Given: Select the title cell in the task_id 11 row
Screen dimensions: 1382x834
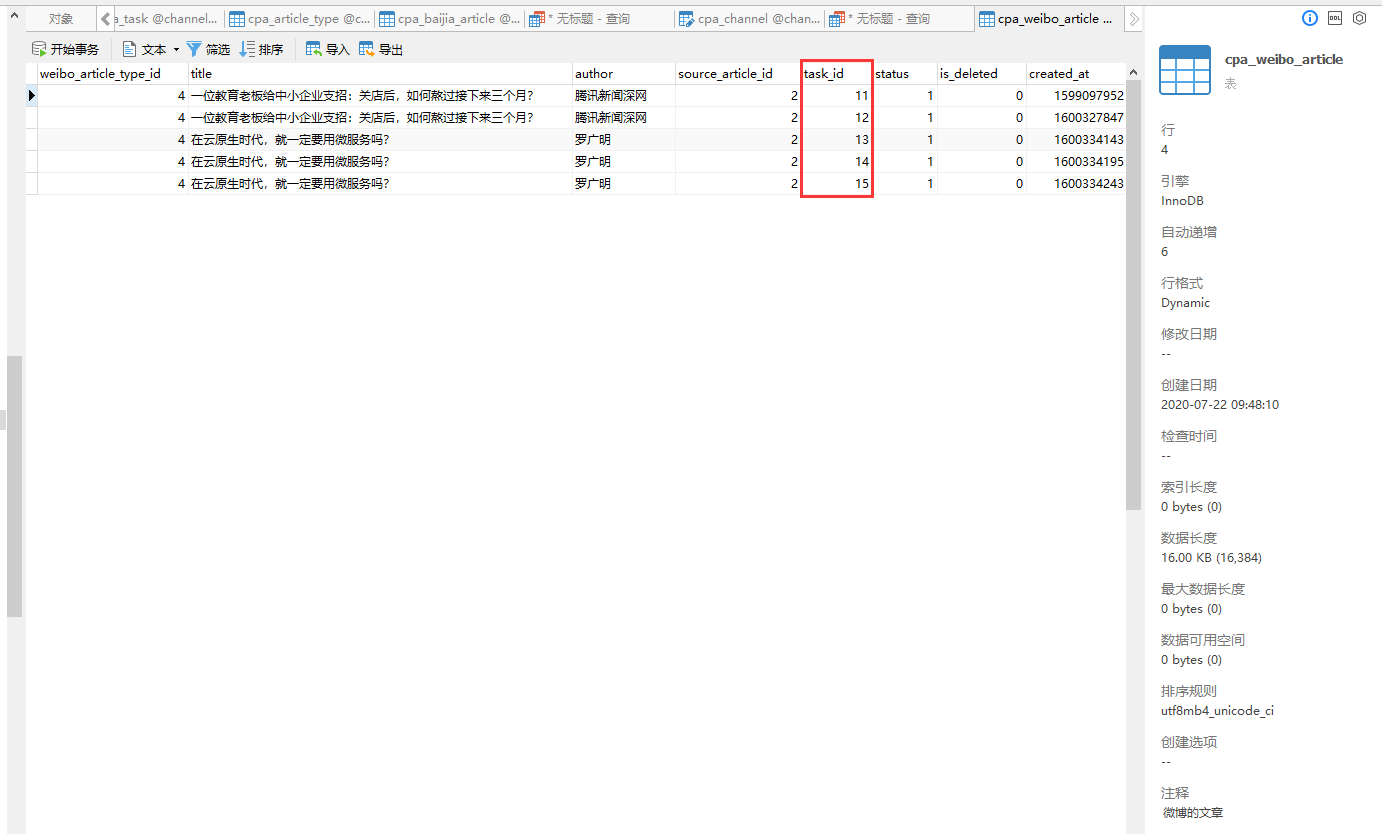Looking at the screenshot, I should pyautogui.click(x=380, y=96).
